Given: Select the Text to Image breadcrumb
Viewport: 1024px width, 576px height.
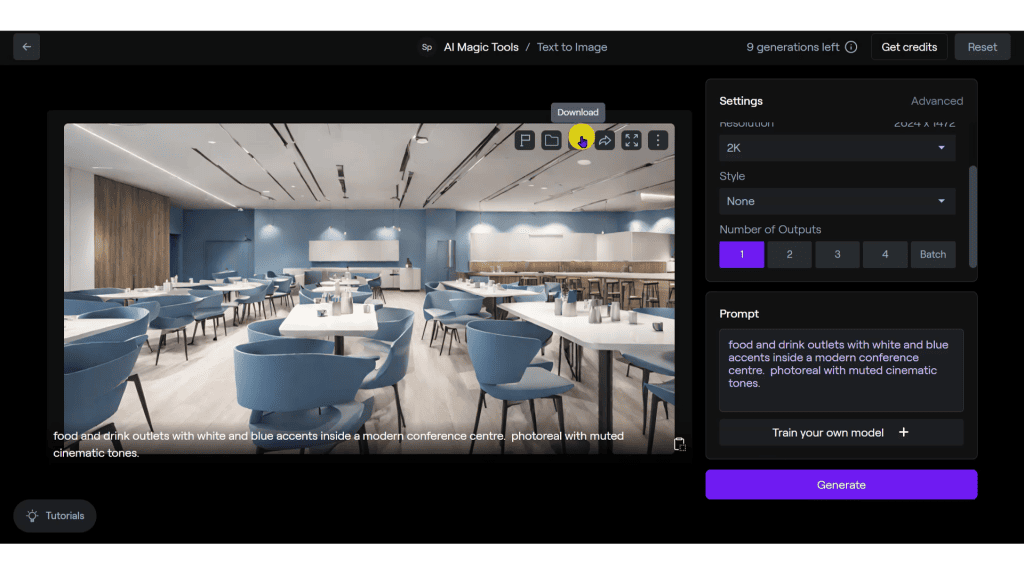Looking at the screenshot, I should 571,46.
